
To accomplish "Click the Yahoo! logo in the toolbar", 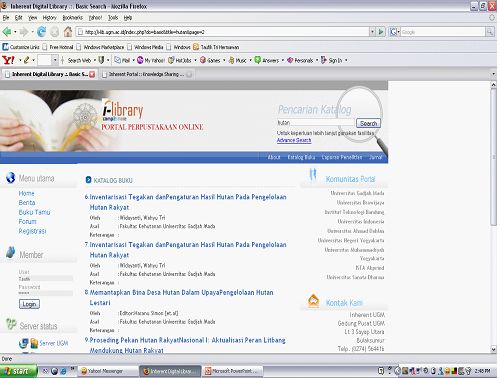I will pos(8,60).
